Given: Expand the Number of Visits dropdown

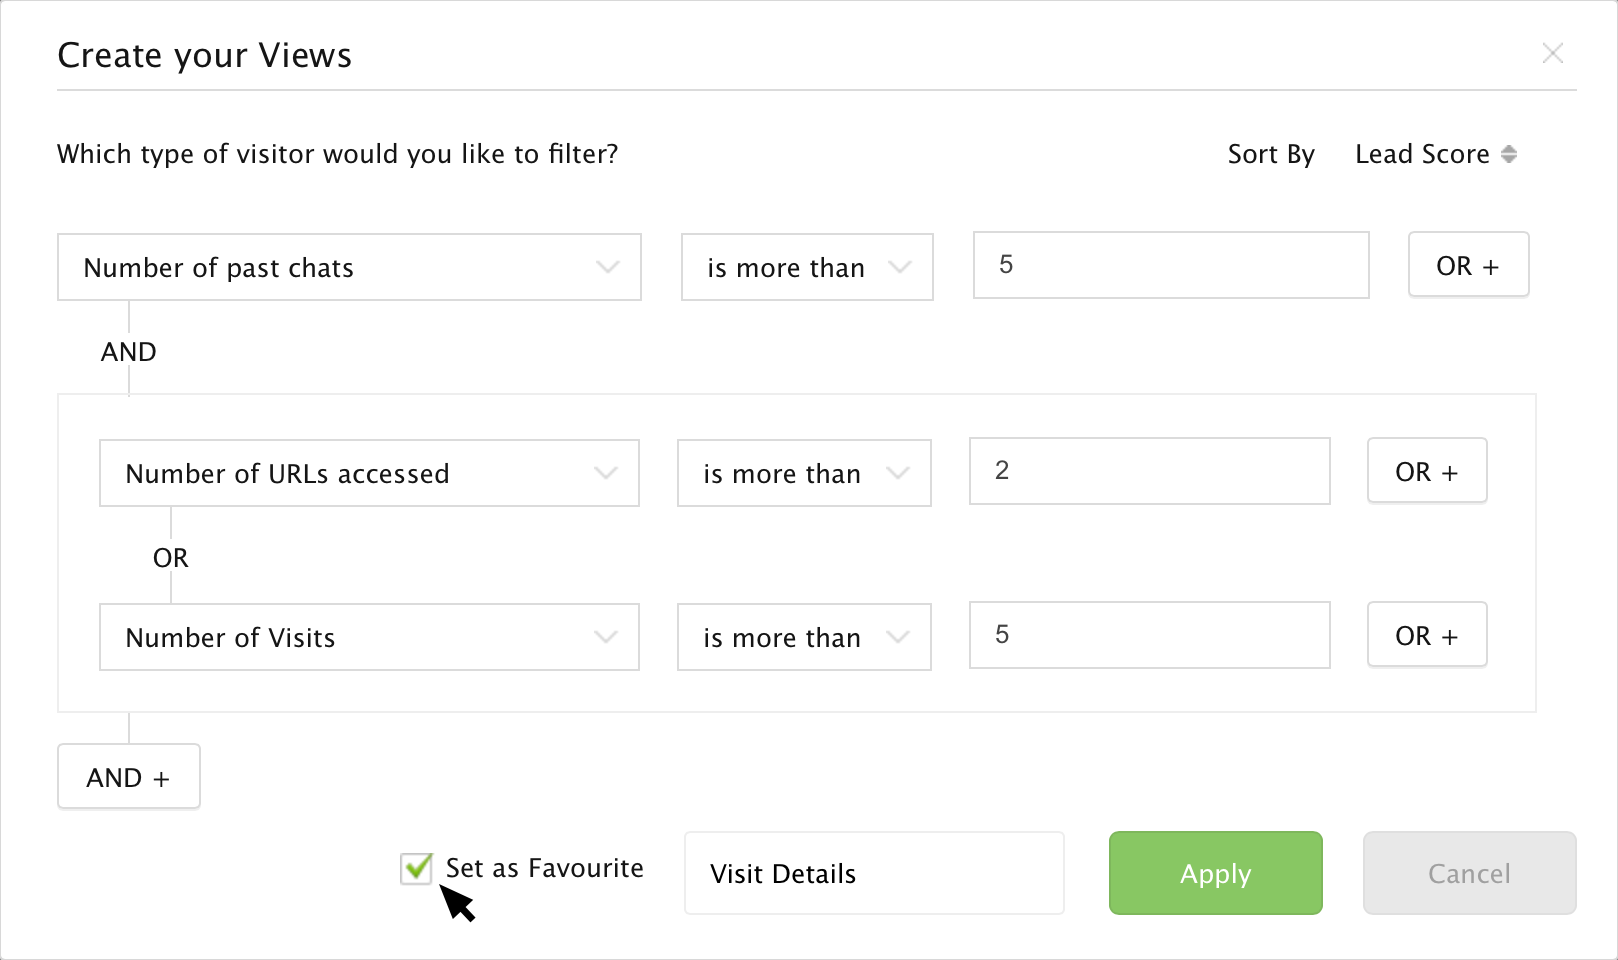Looking at the screenshot, I should pos(369,637).
